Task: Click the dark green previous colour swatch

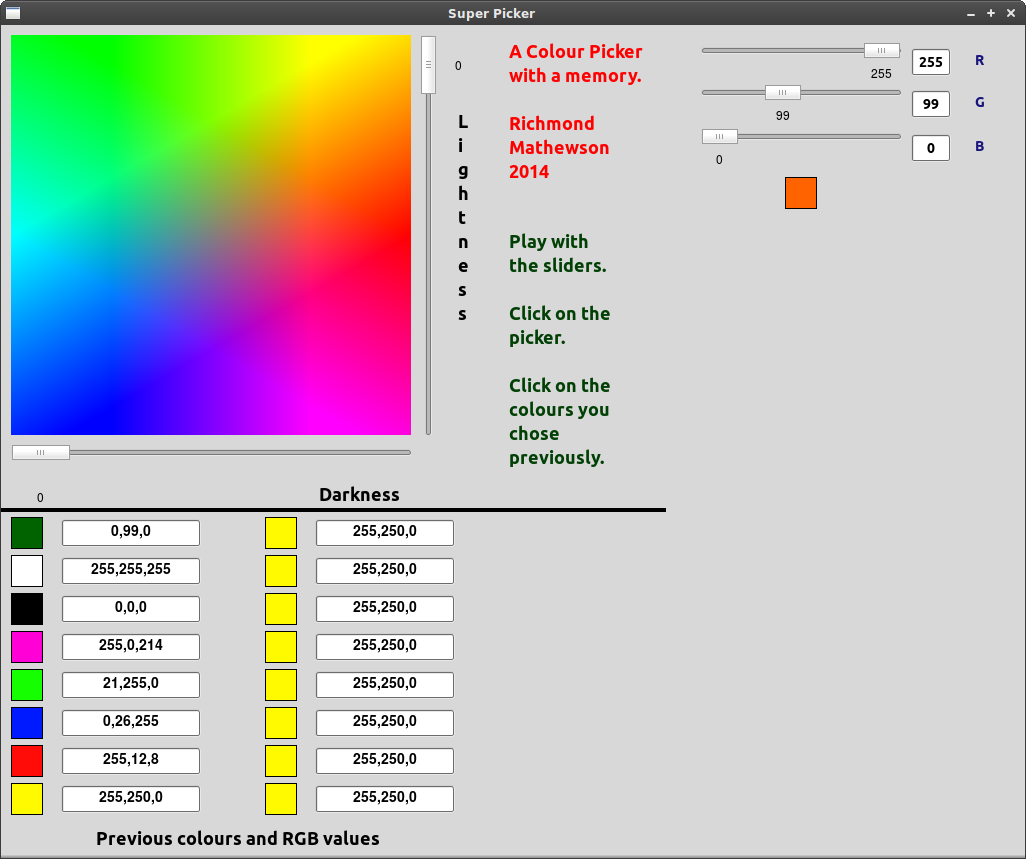Action: tap(27, 533)
